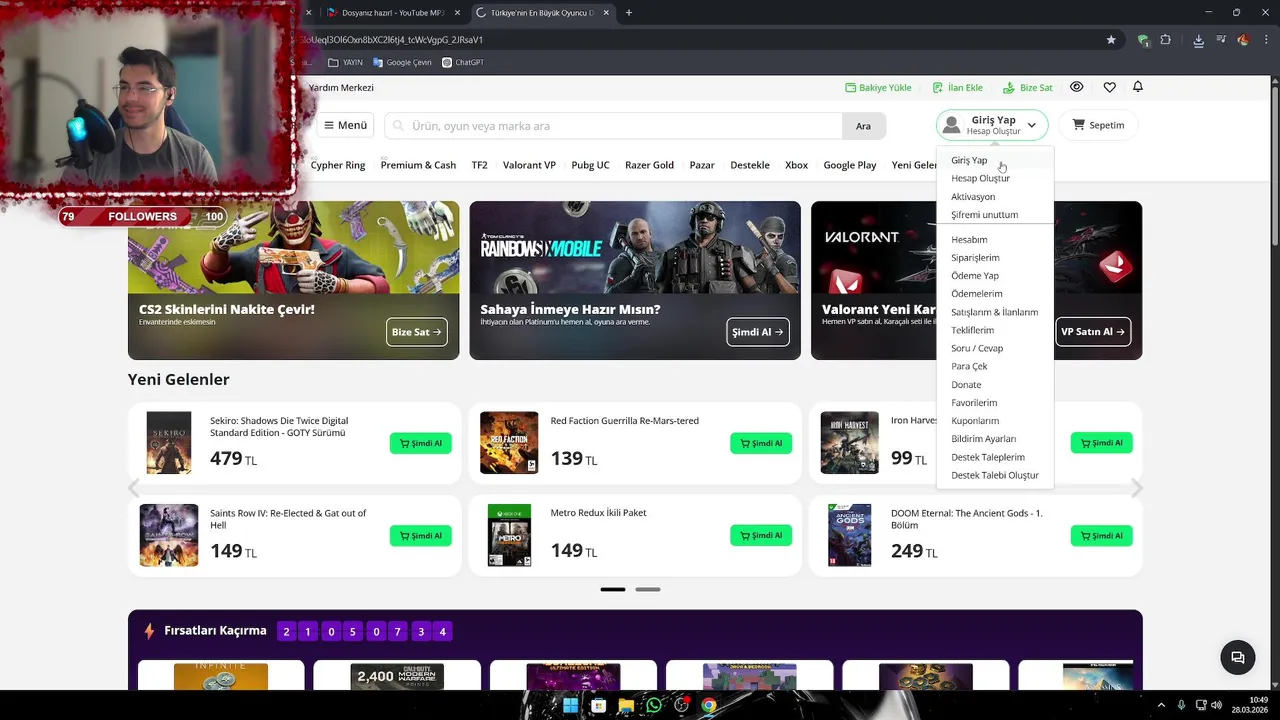Choose Ödemelerim menu entry
Screen dimensions: 1280x720
976,294
